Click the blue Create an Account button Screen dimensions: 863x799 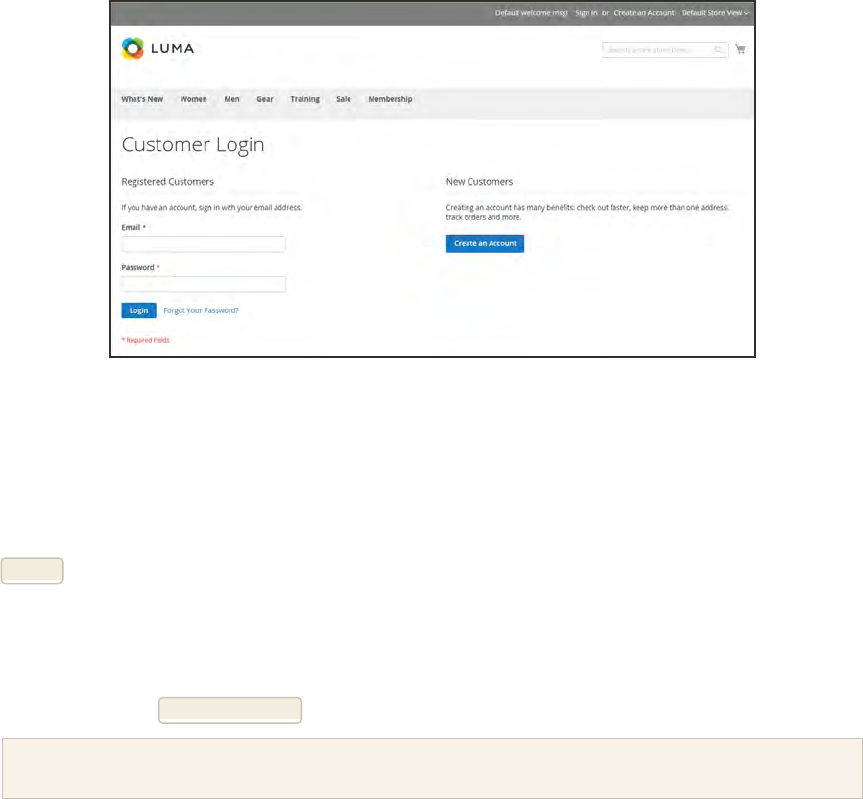click(x=485, y=243)
